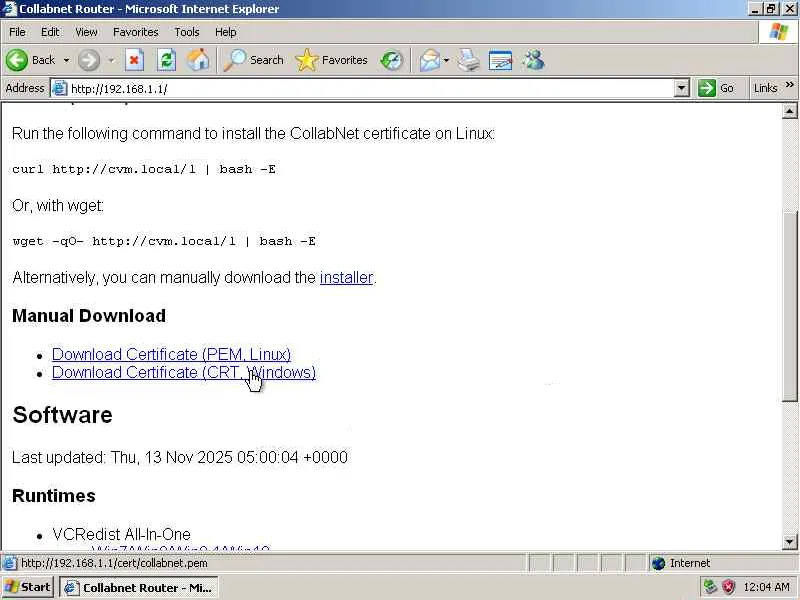Viewport: 800px width, 600px height.
Task: Stop page loading with red X icon
Action: 134,60
